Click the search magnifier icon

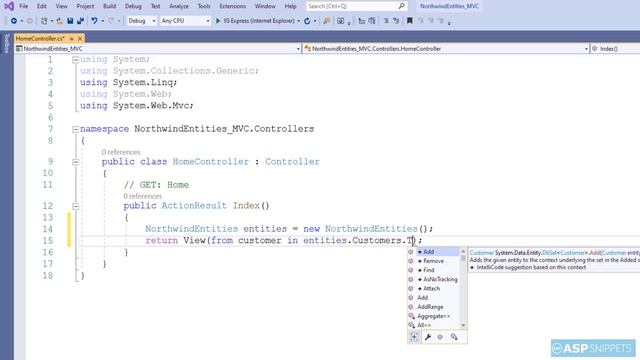[x=402, y=6]
